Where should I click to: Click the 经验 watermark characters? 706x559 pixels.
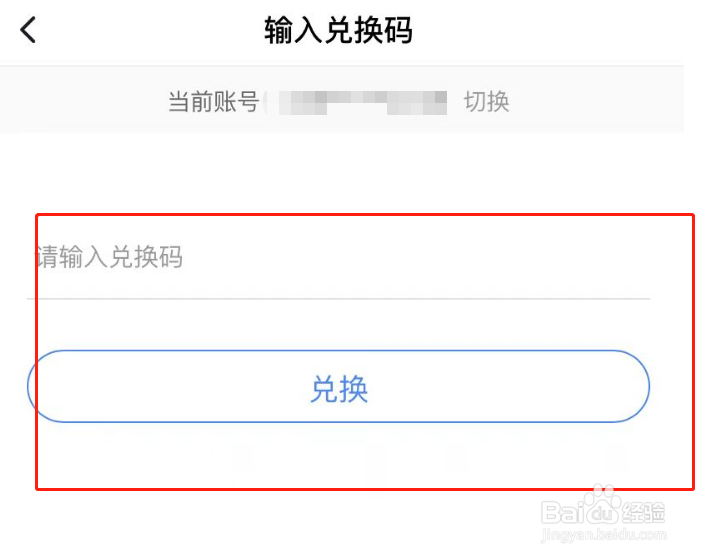point(643,513)
